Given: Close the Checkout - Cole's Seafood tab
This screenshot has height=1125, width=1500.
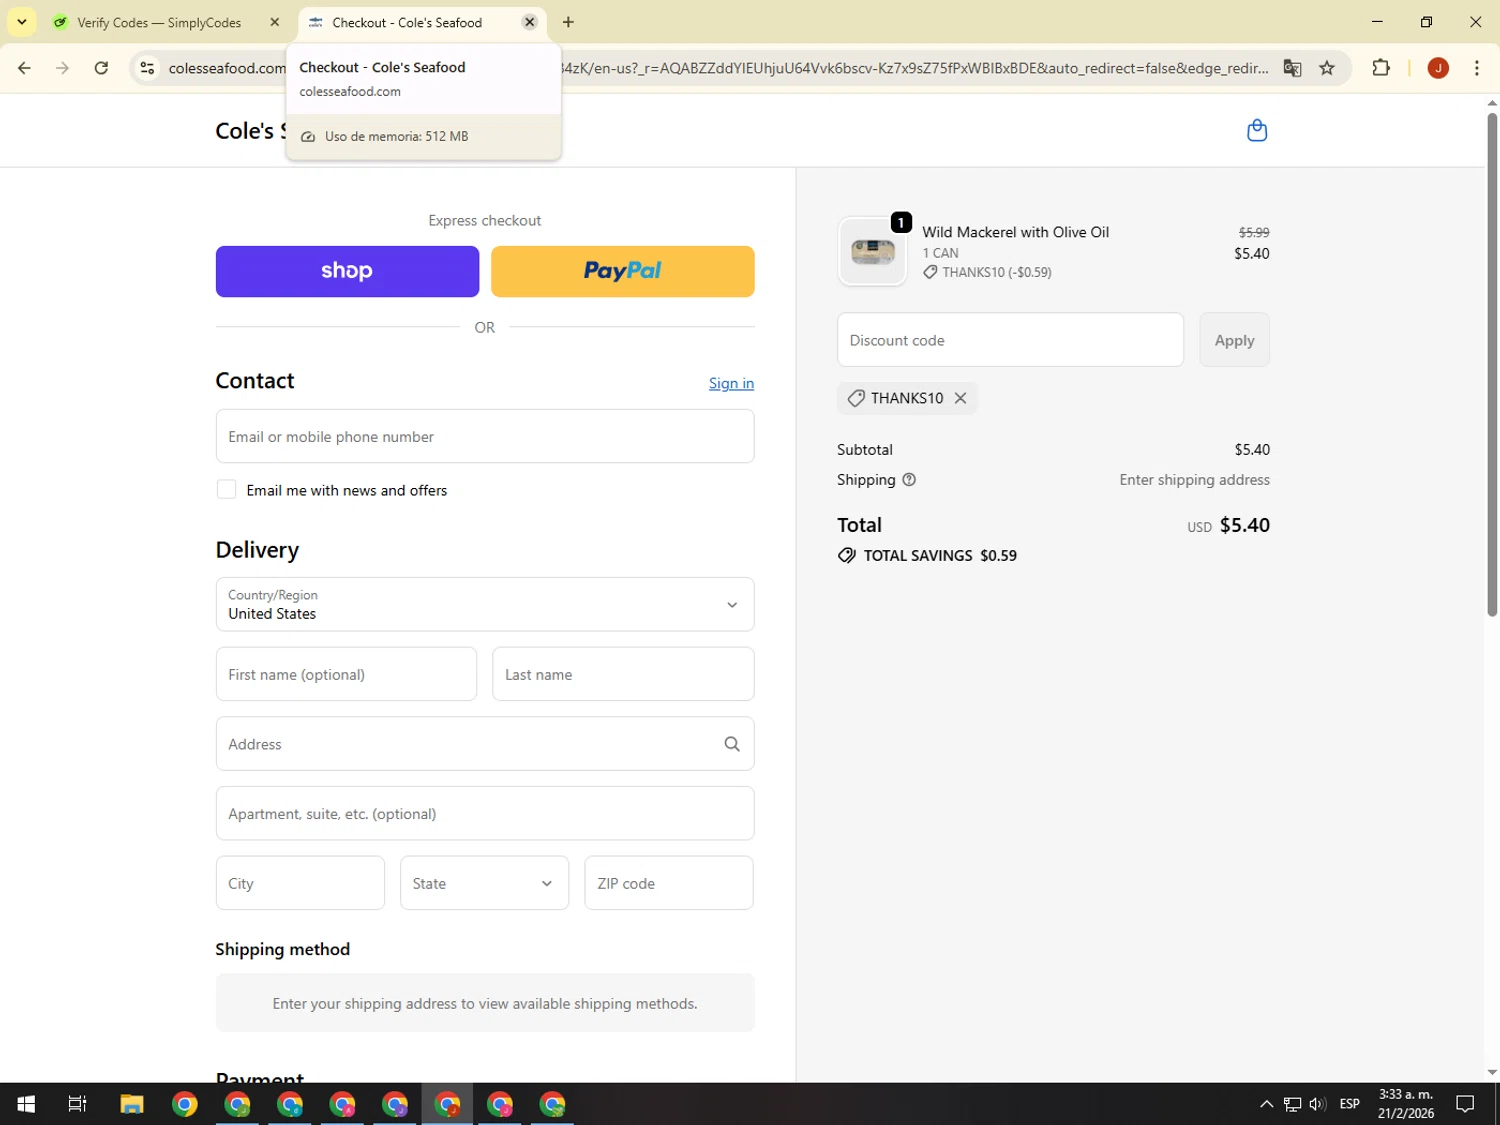Looking at the screenshot, I should click(x=530, y=22).
